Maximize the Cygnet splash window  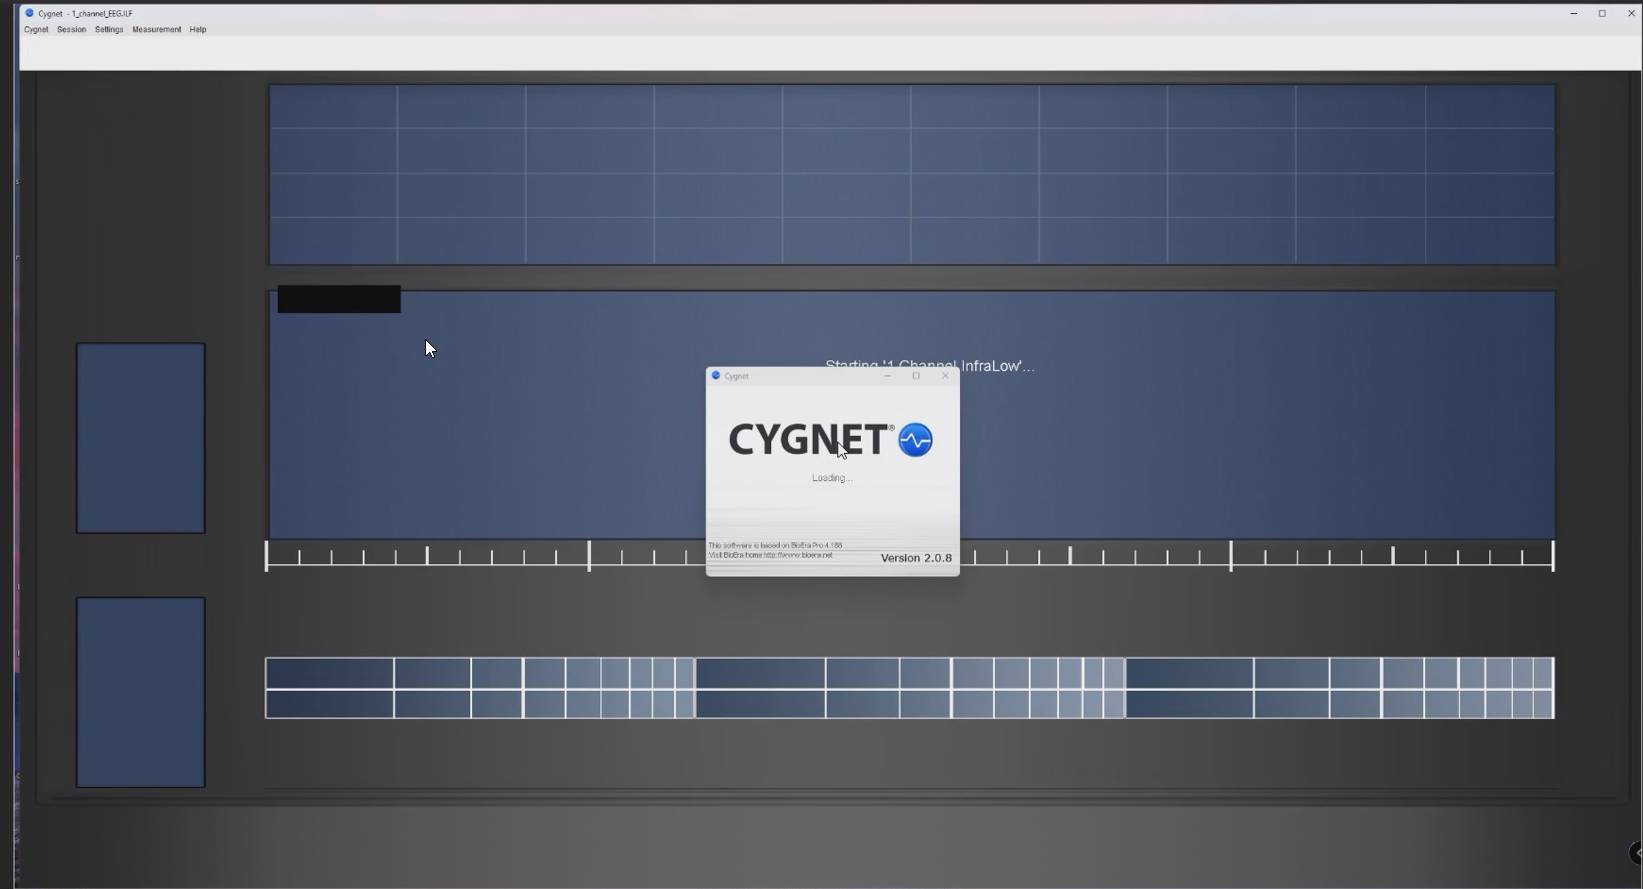[916, 376]
